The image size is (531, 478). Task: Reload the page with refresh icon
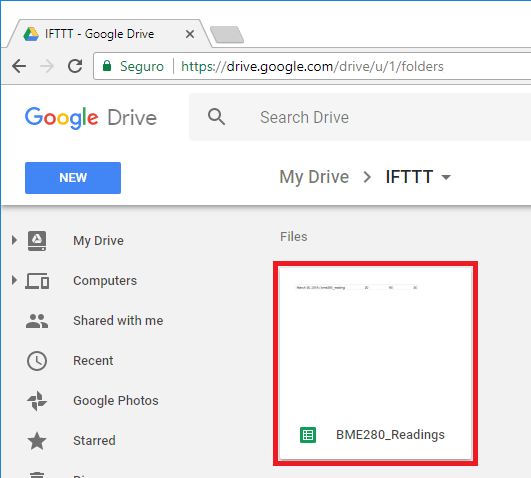coord(75,66)
